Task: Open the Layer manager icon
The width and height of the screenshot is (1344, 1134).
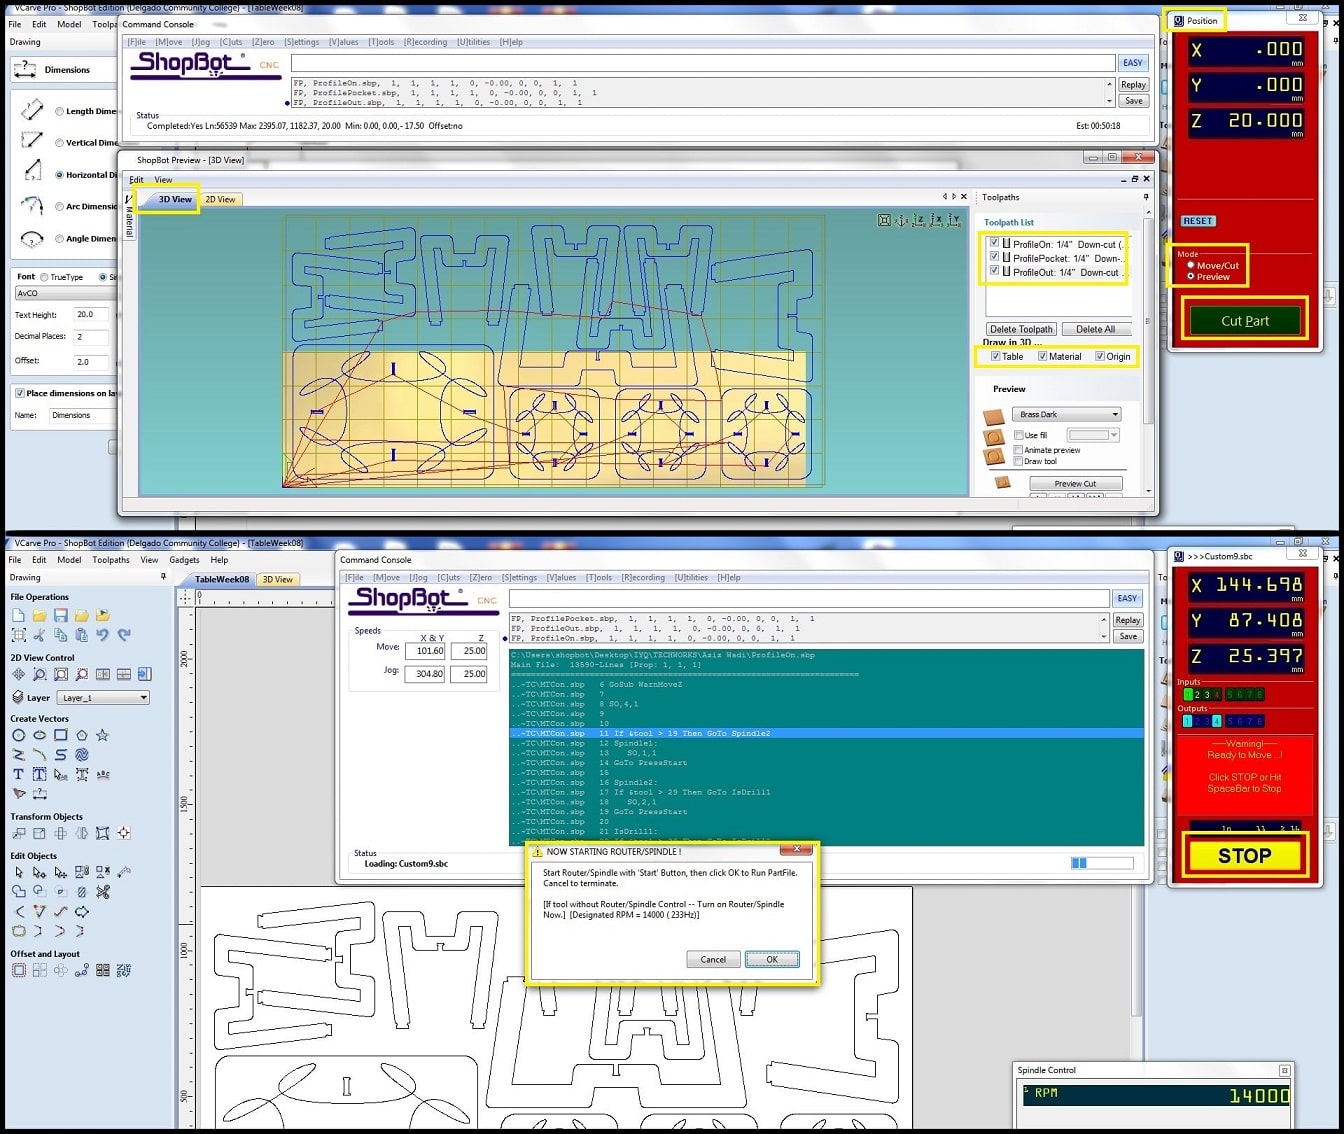Action: point(18,697)
